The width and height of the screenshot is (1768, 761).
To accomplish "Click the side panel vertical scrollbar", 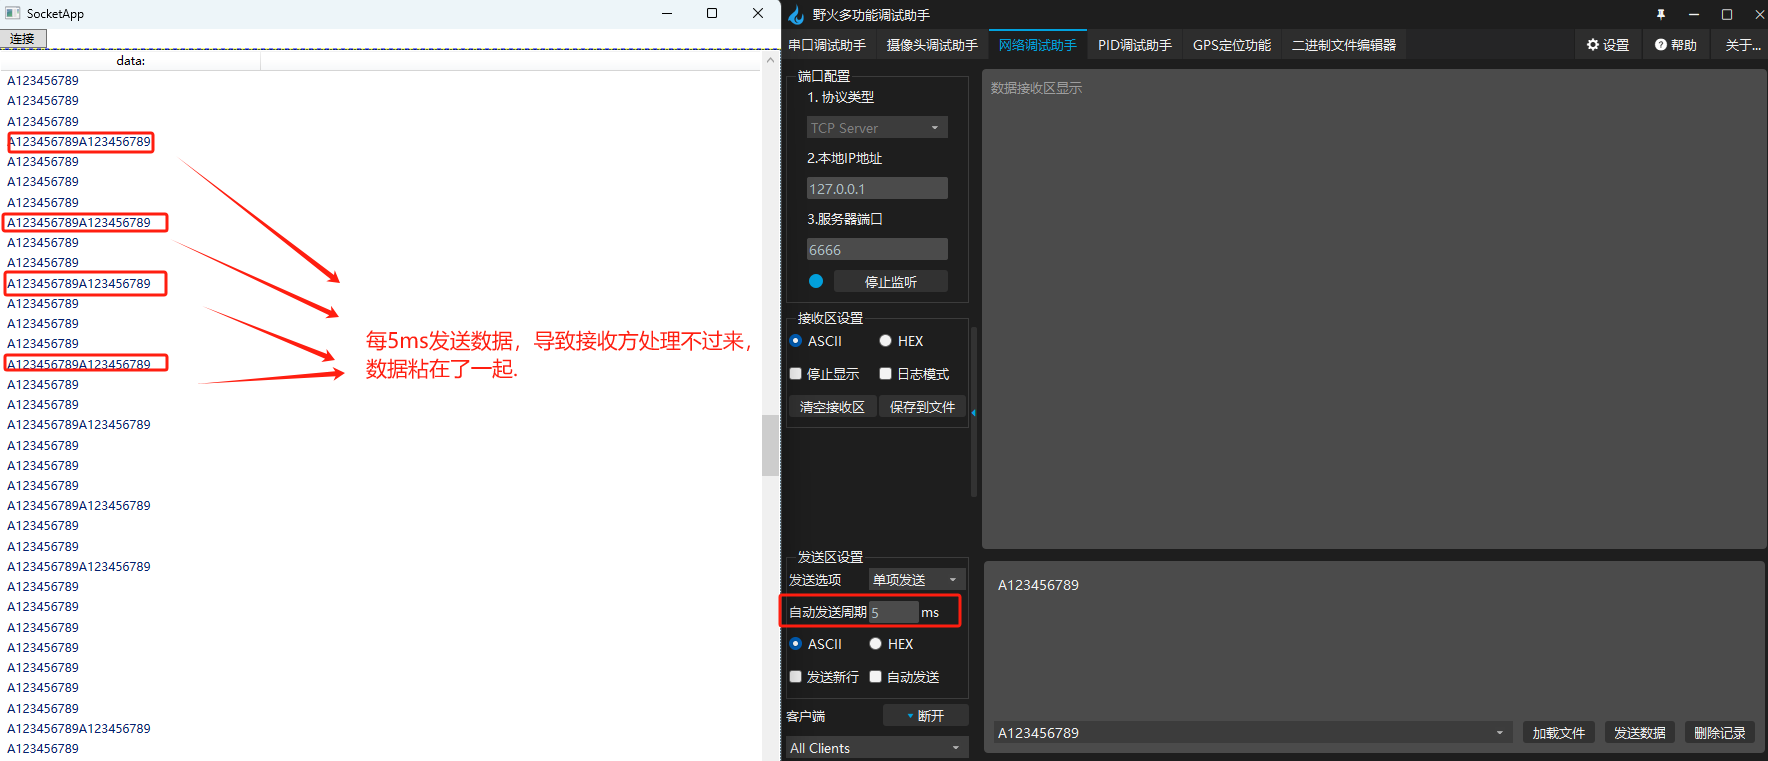I will tap(974, 412).
